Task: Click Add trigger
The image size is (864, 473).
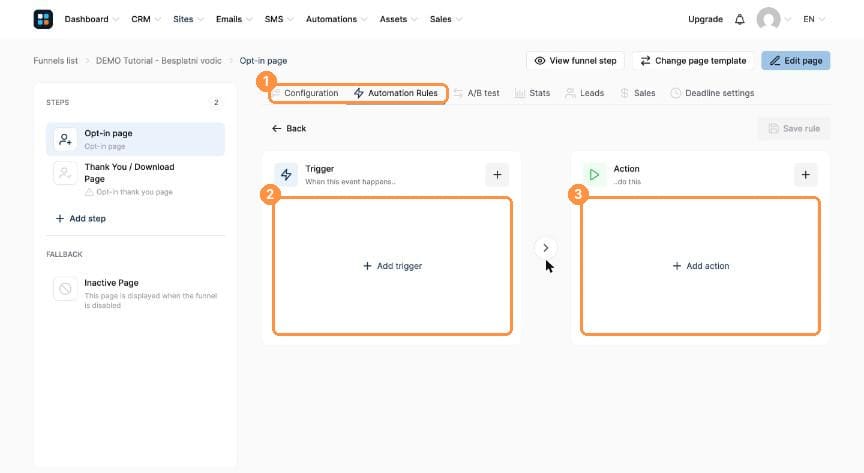Action: tap(392, 266)
